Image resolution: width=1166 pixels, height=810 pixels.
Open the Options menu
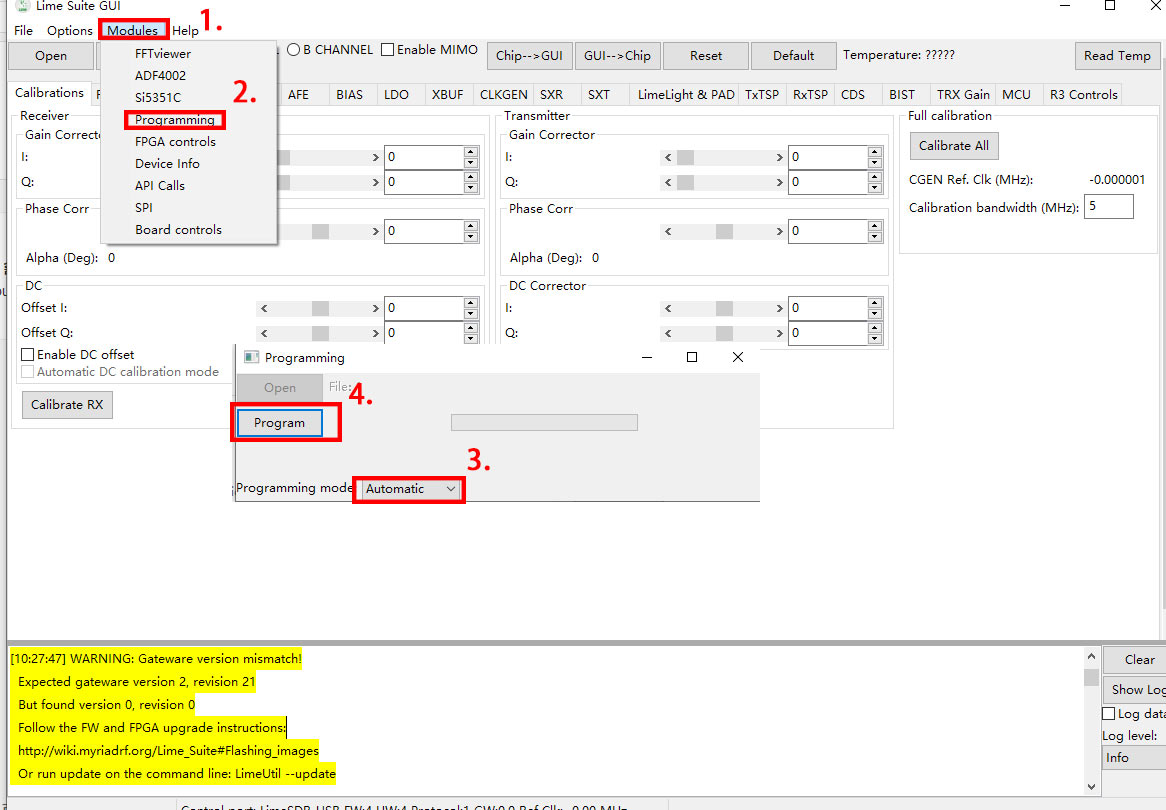pyautogui.click(x=69, y=30)
